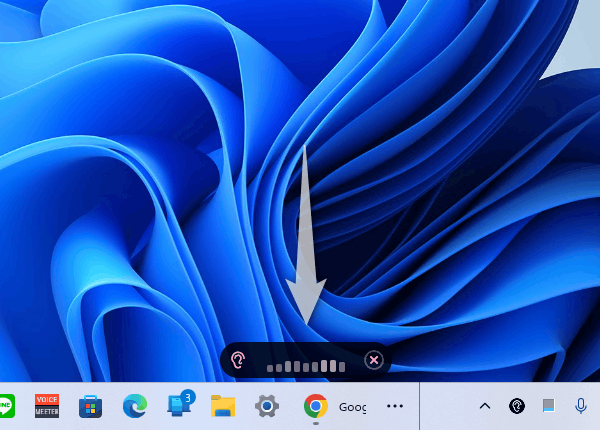Open Microsoft Edge browser

click(x=135, y=406)
